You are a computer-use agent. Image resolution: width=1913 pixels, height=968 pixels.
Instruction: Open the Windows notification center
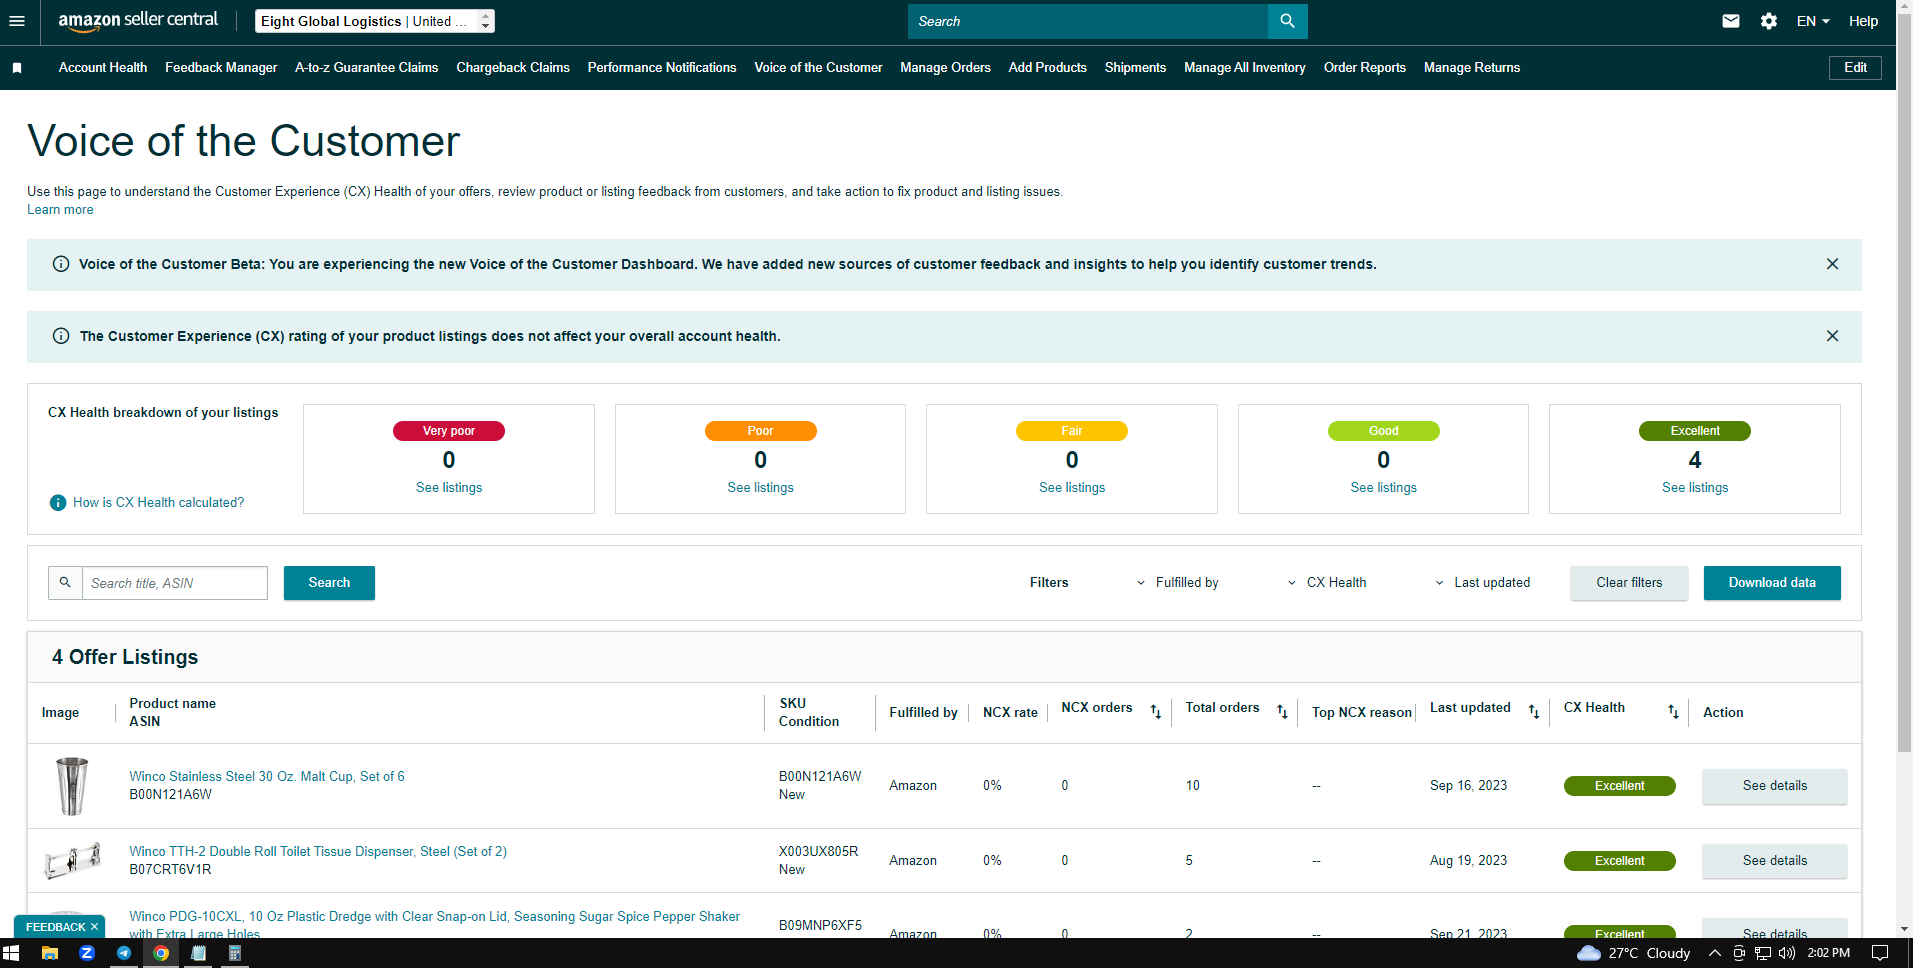1880,953
